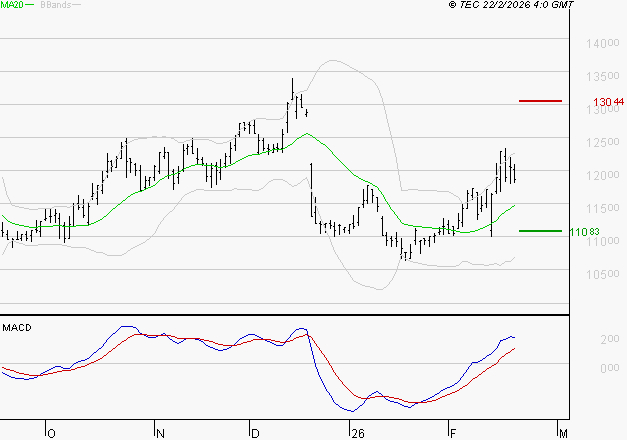
Task: Click the green support level line
Action: coord(540,231)
